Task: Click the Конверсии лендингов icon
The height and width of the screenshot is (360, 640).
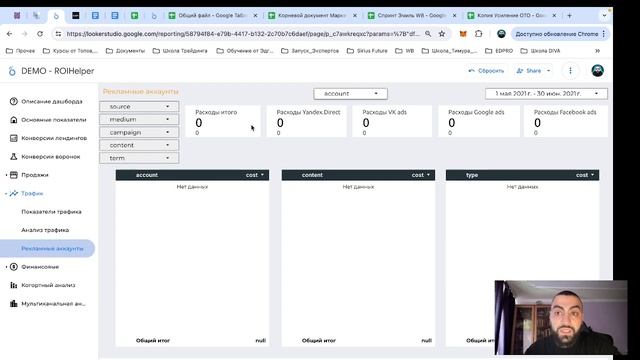Action: pyautogui.click(x=13, y=138)
